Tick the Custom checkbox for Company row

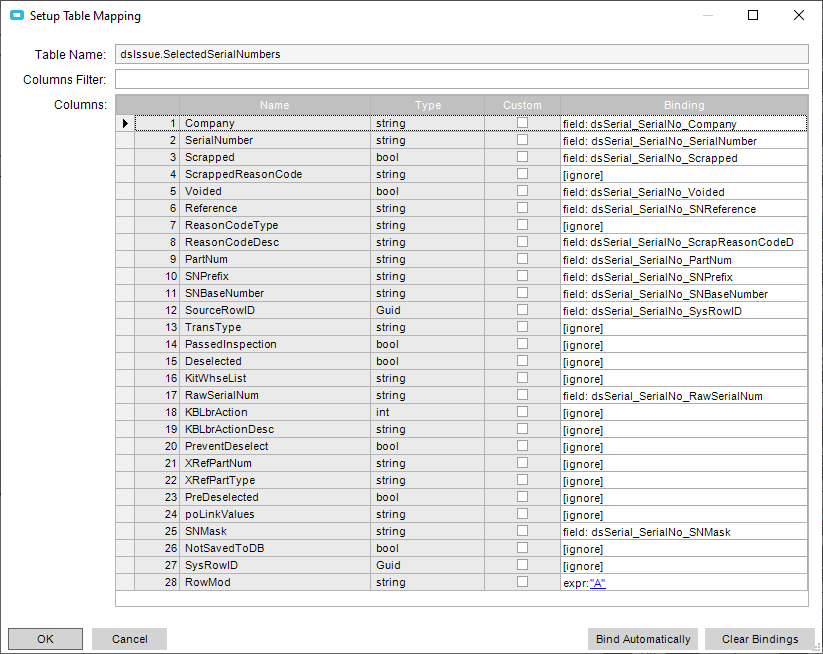522,123
